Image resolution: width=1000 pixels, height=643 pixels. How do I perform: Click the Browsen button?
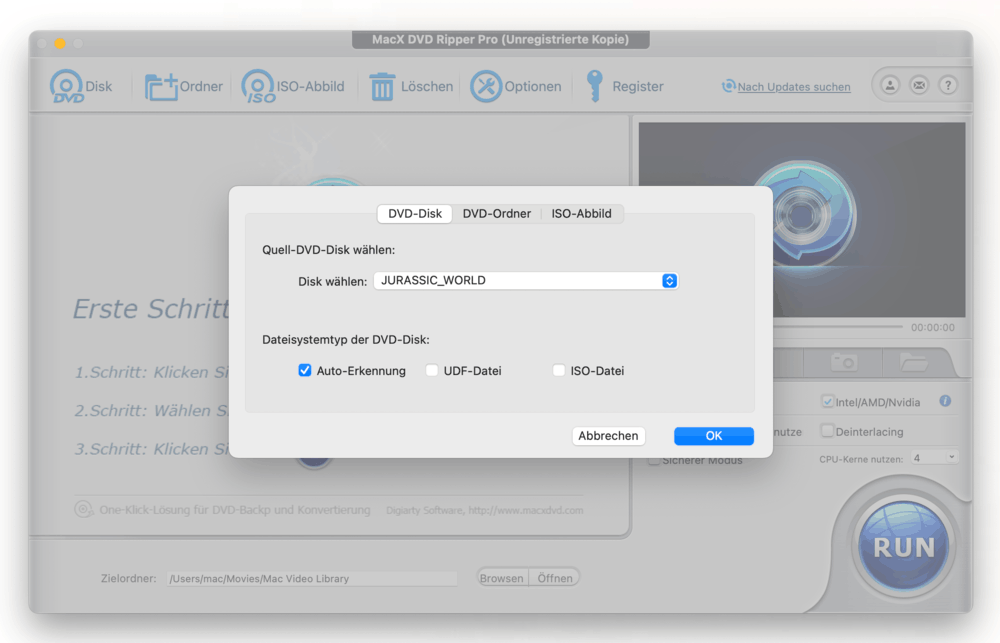point(503,578)
